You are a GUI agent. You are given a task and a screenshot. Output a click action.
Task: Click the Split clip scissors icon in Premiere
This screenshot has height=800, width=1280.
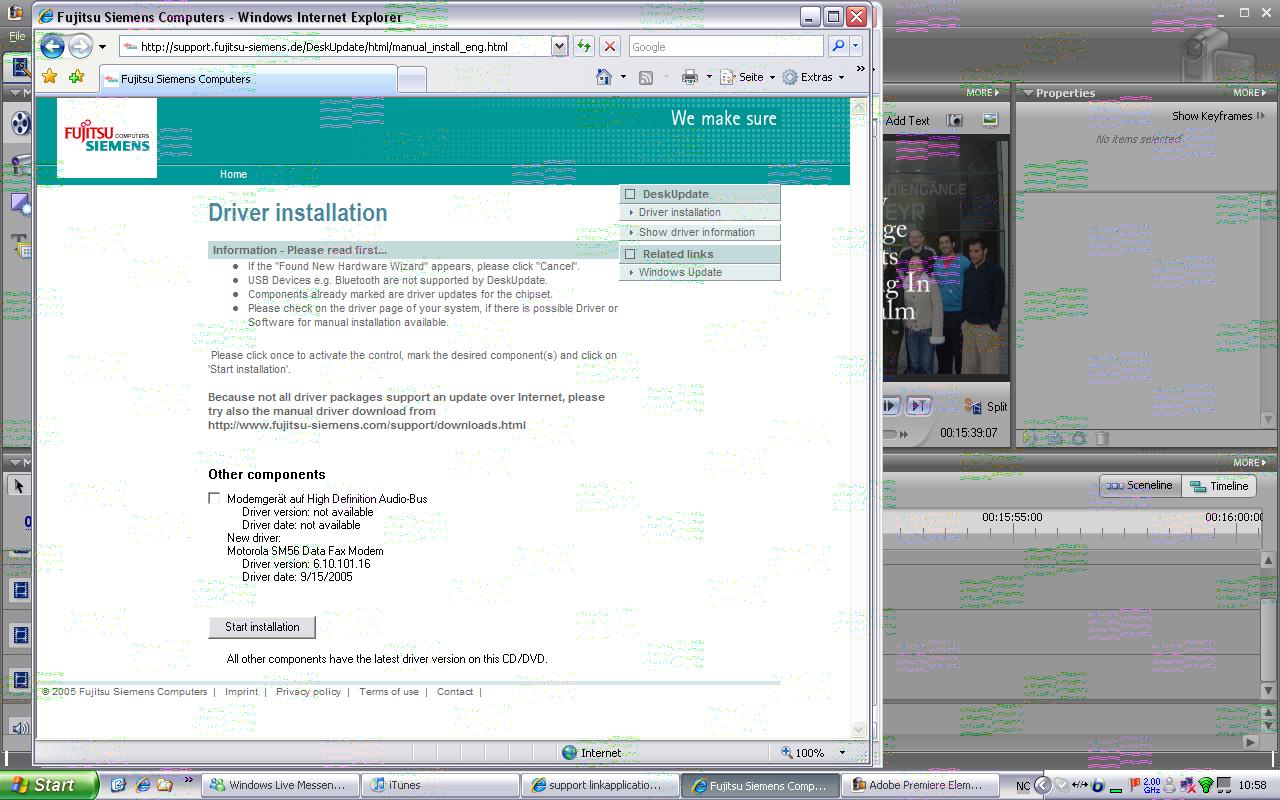(974, 406)
